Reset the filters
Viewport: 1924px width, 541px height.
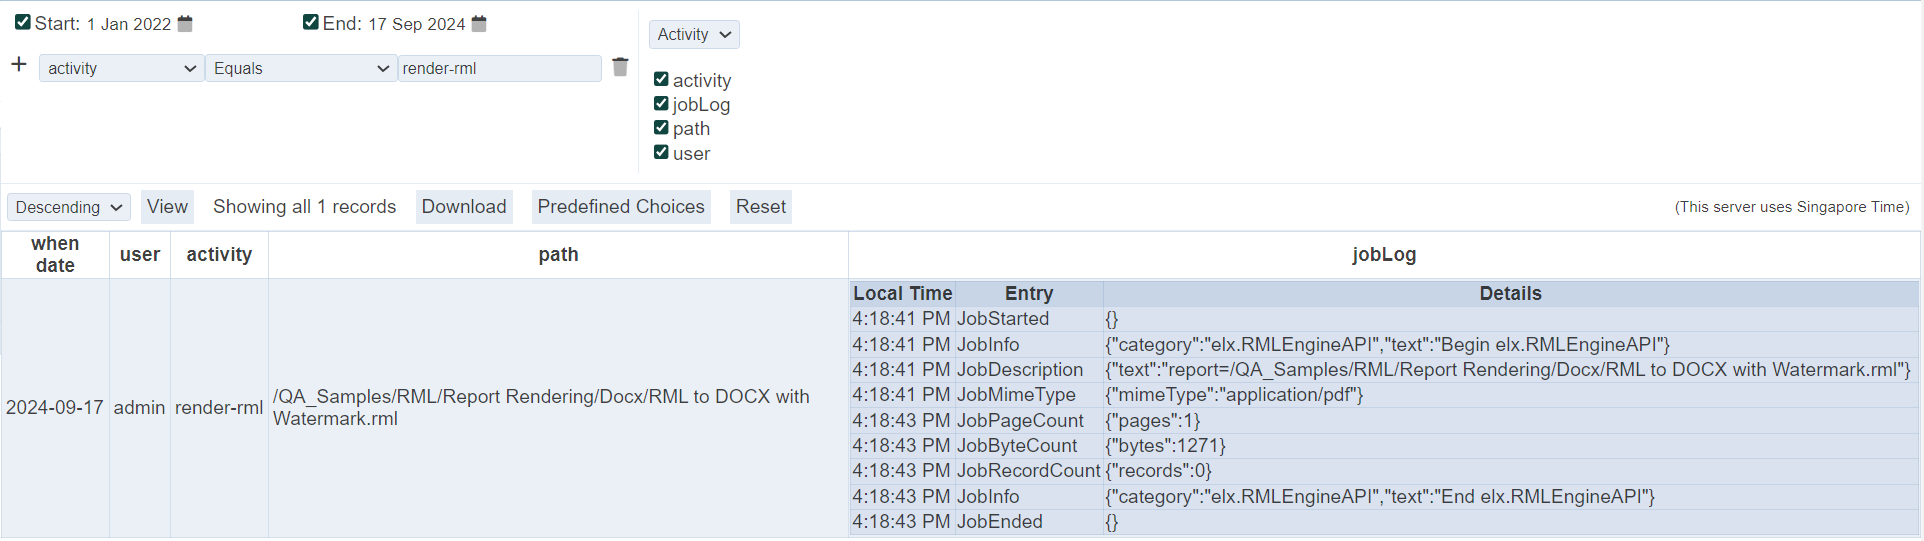761,207
